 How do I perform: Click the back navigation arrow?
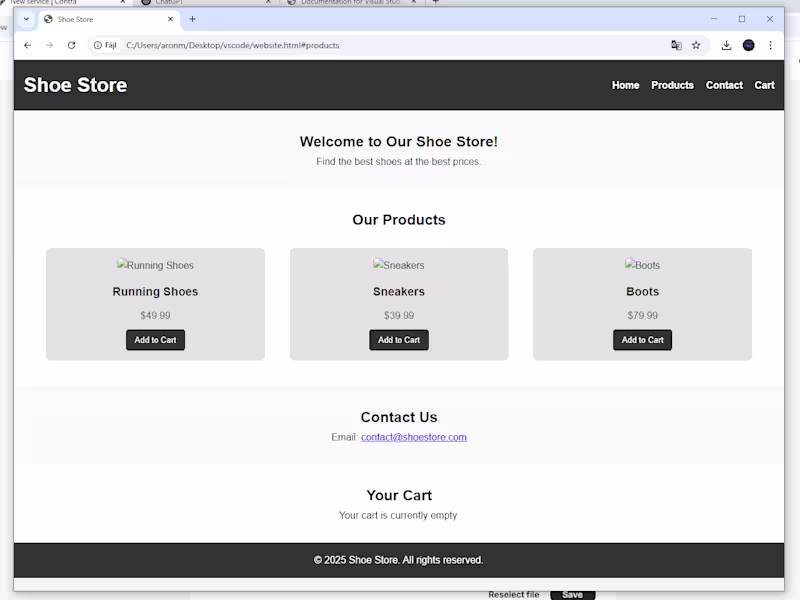27,45
